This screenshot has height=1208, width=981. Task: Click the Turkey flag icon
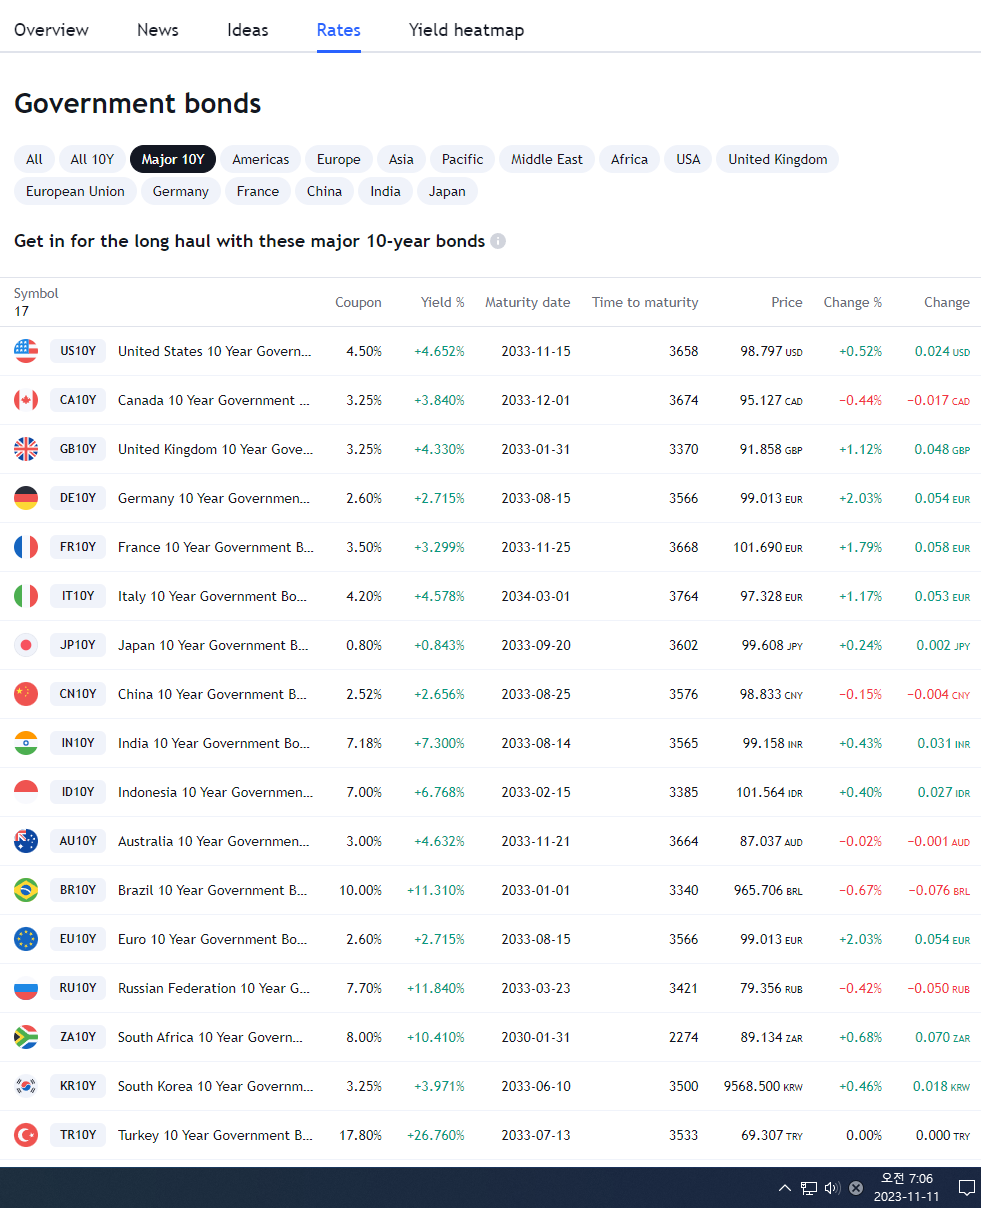[26, 1135]
